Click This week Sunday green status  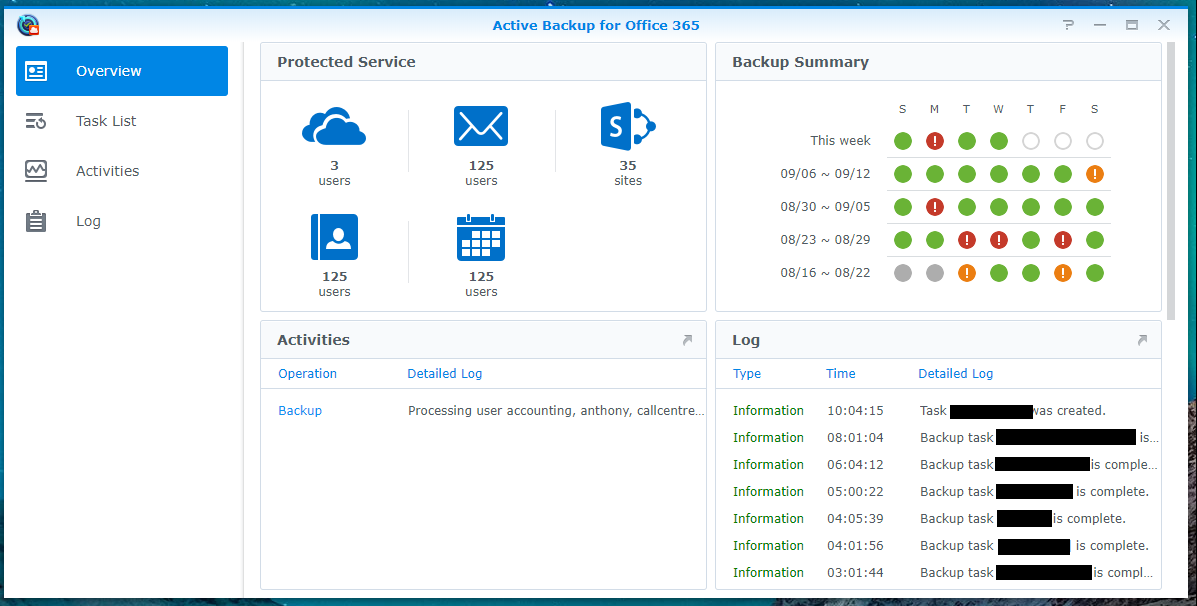pyautogui.click(x=903, y=141)
